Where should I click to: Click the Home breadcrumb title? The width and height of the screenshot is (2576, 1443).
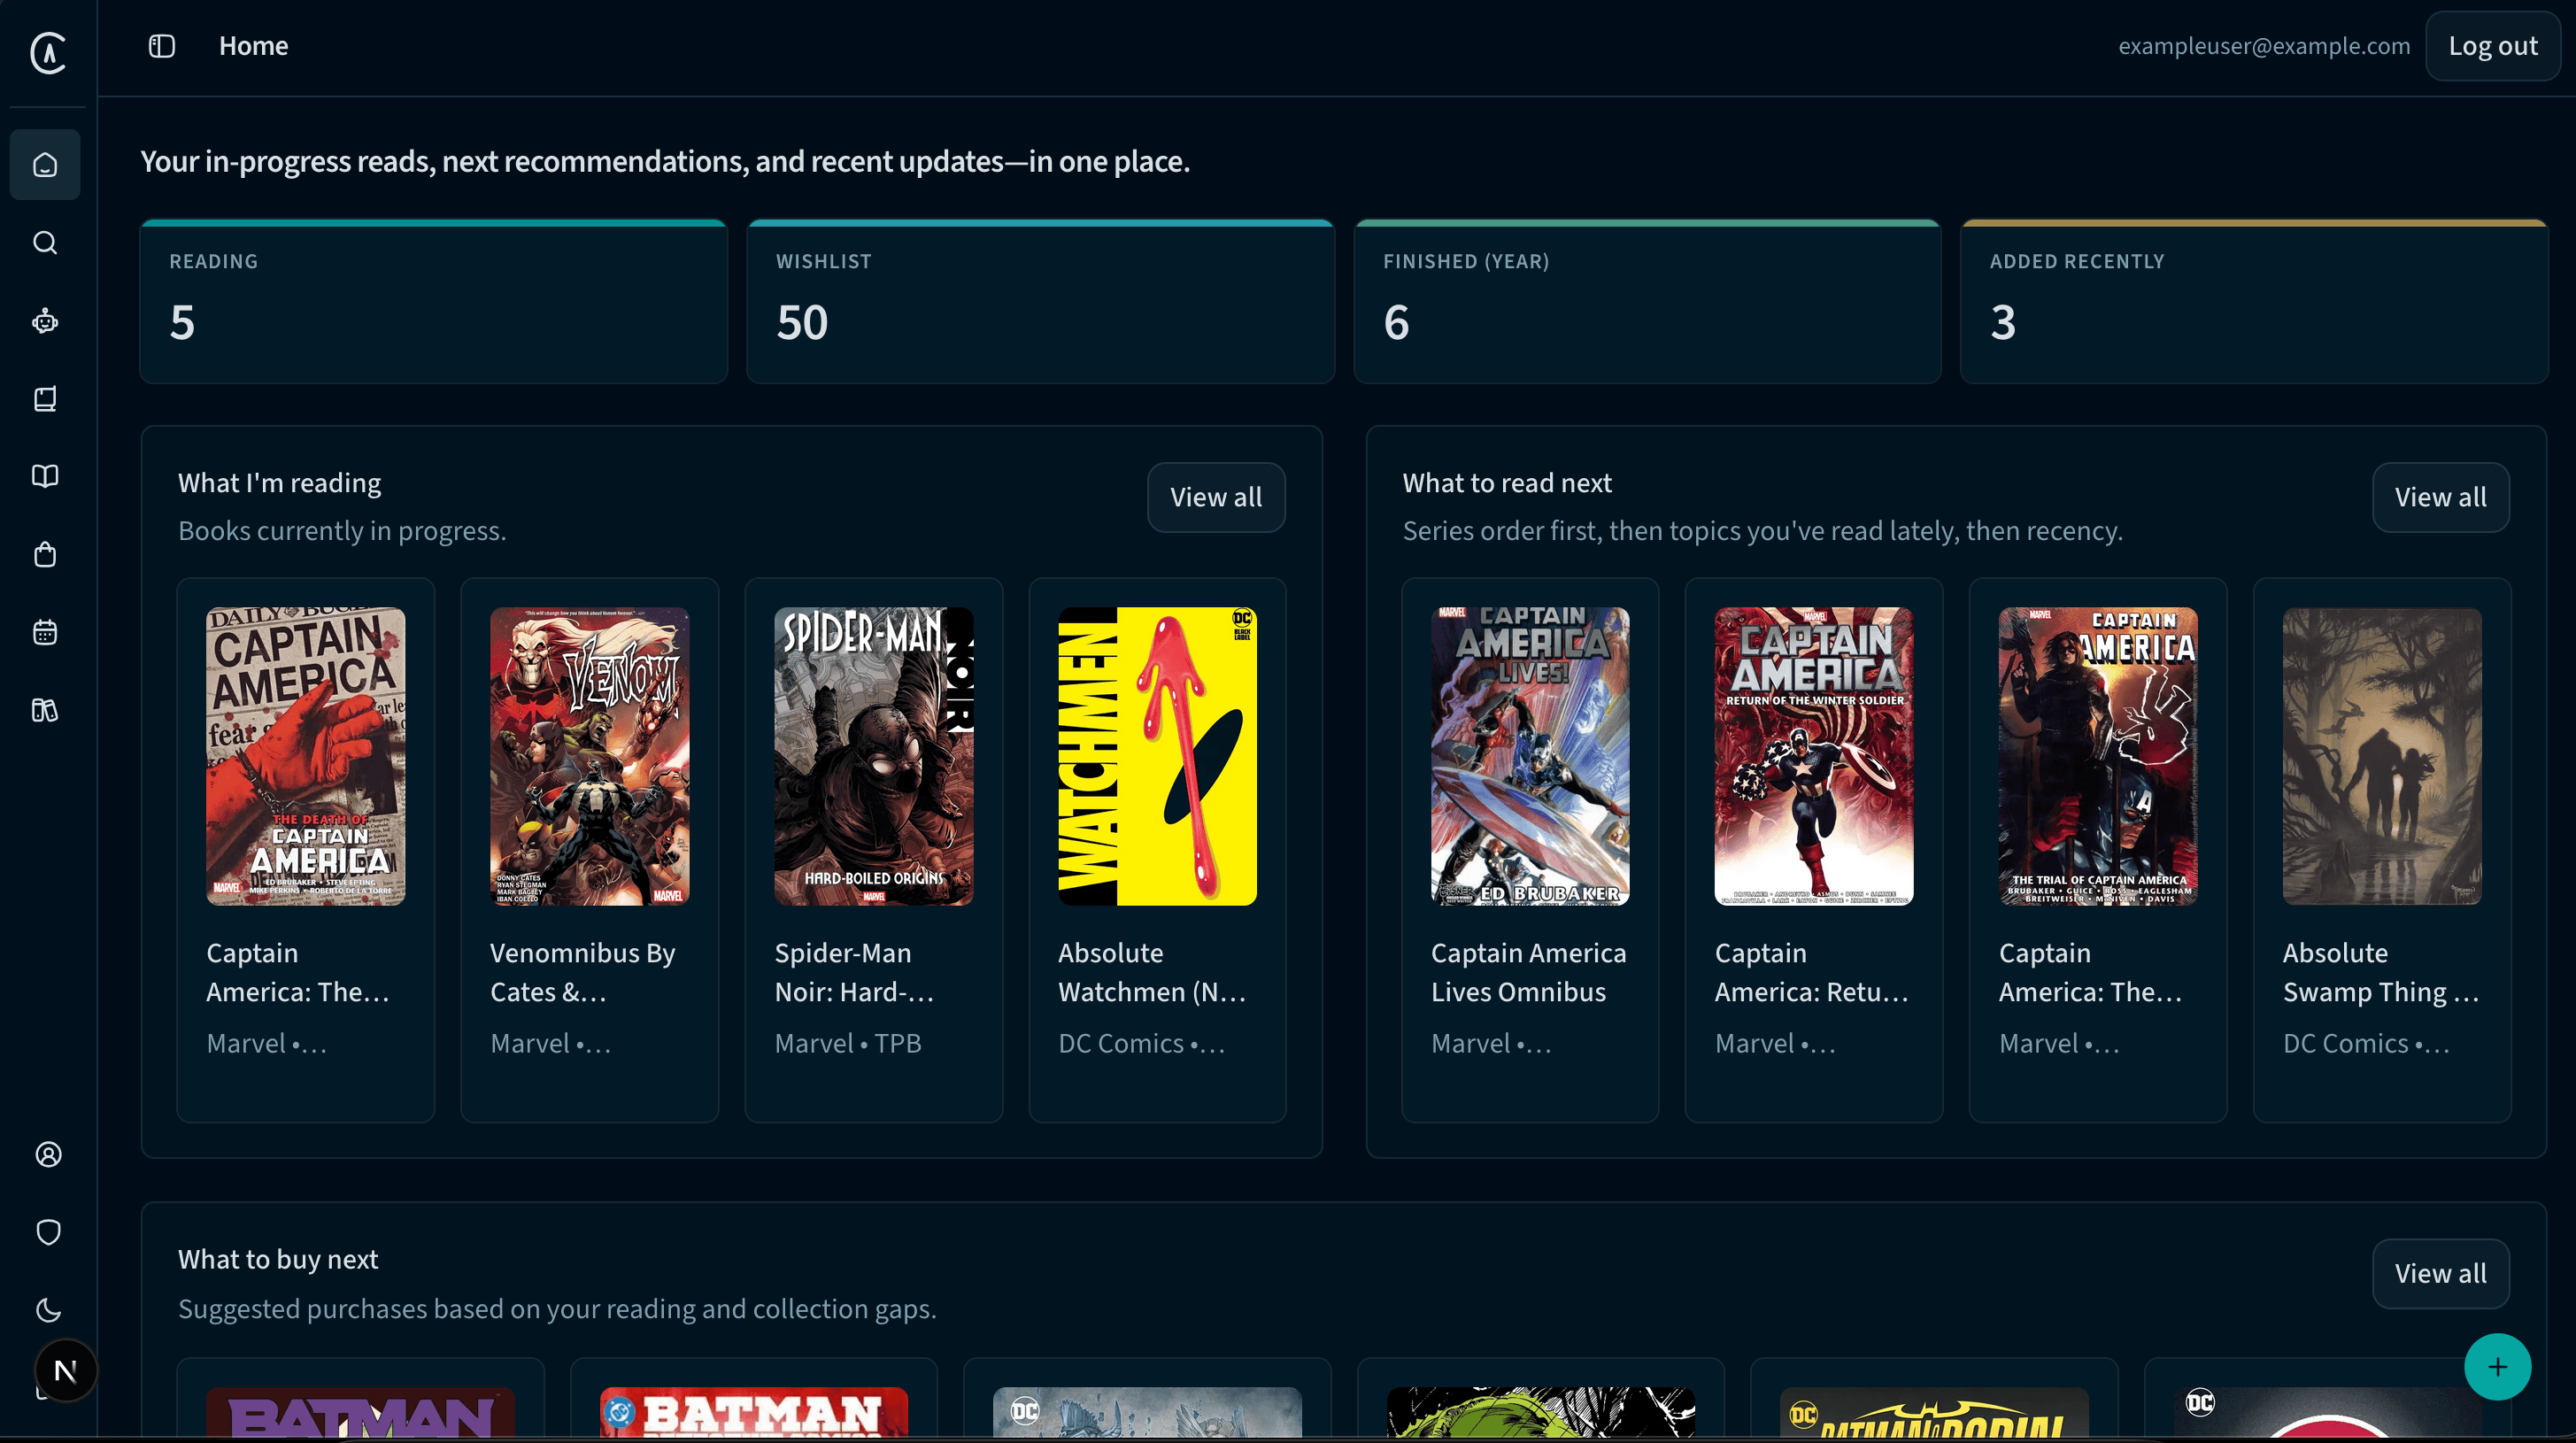click(254, 46)
